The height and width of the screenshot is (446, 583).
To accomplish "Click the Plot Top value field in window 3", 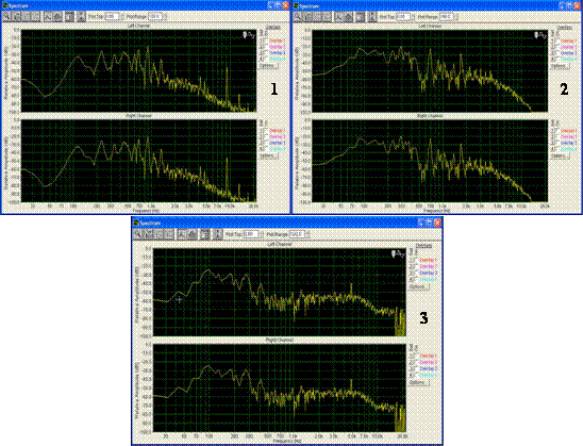I will [x=251, y=235].
